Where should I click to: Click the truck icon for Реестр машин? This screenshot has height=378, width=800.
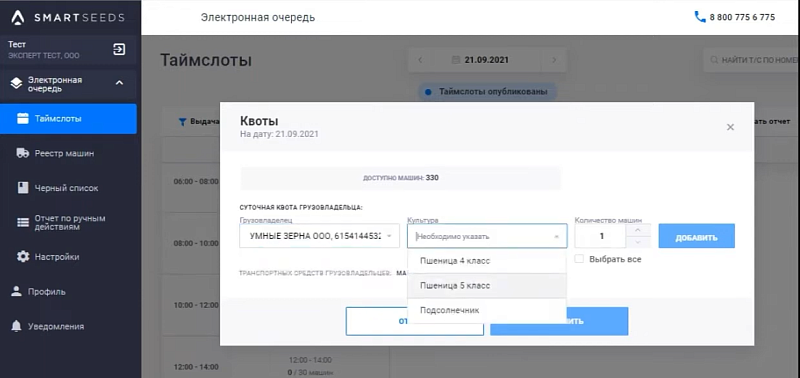coord(22,153)
